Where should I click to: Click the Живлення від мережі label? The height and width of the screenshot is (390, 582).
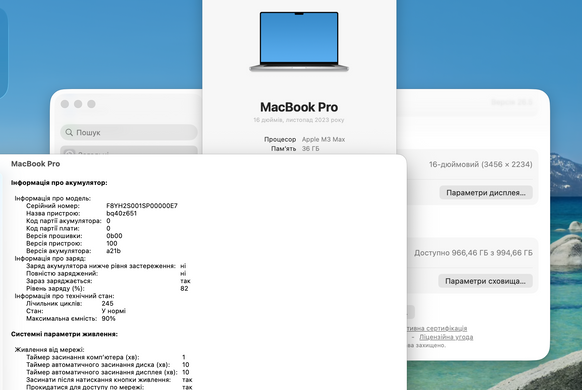click(x=49, y=349)
